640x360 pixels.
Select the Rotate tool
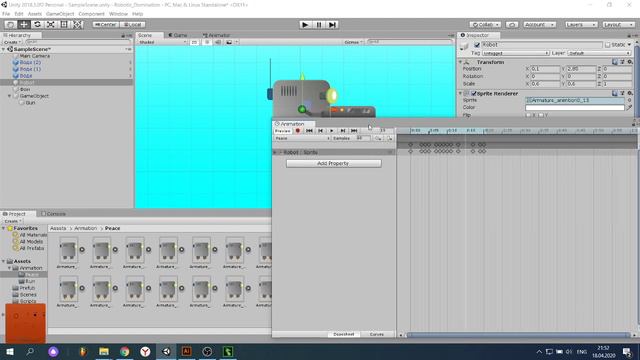(38, 24)
